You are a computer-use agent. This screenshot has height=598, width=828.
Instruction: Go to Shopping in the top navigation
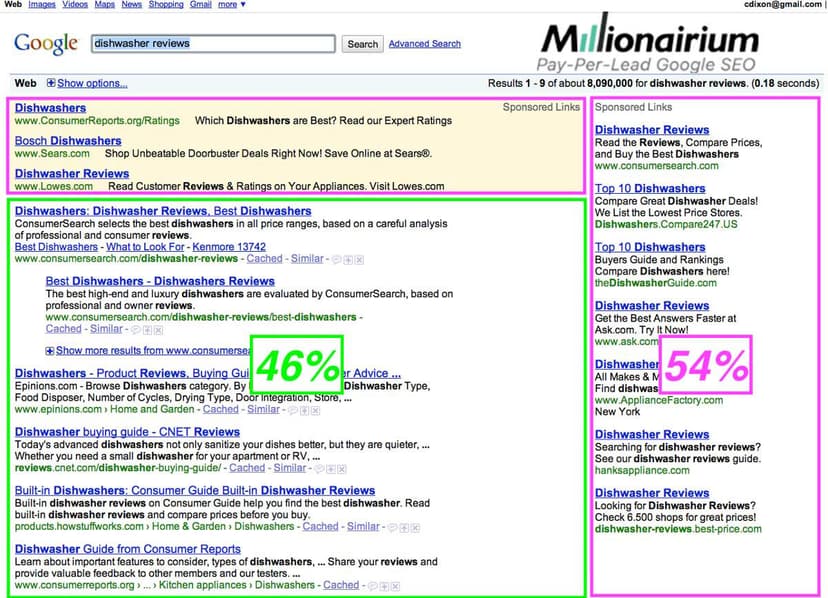click(166, 5)
